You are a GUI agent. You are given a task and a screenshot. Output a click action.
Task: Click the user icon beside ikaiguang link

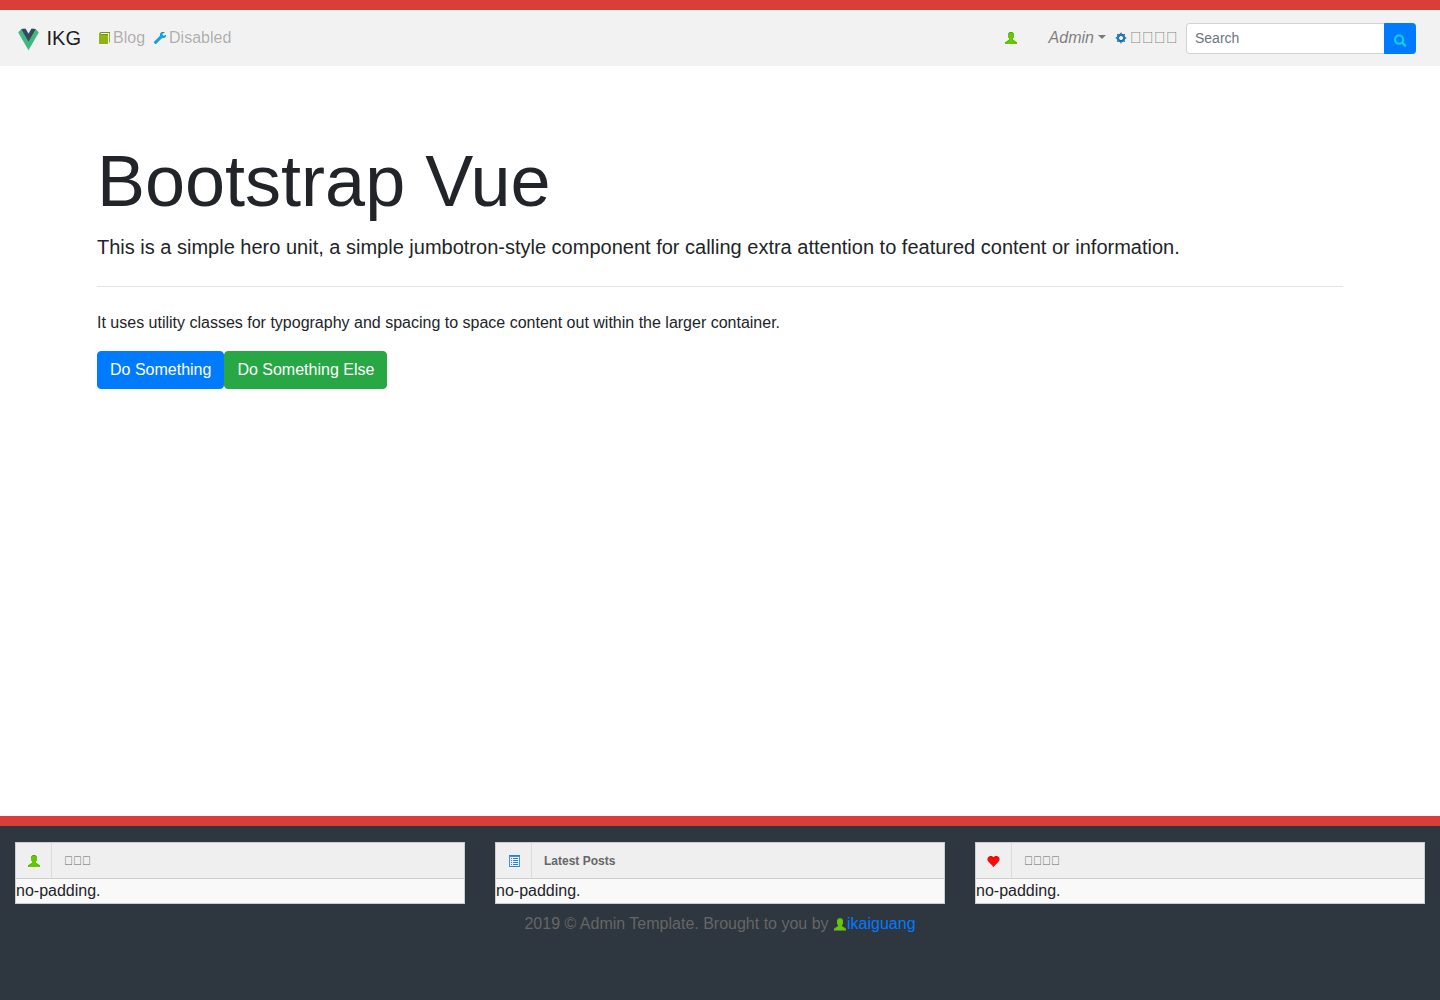840,924
